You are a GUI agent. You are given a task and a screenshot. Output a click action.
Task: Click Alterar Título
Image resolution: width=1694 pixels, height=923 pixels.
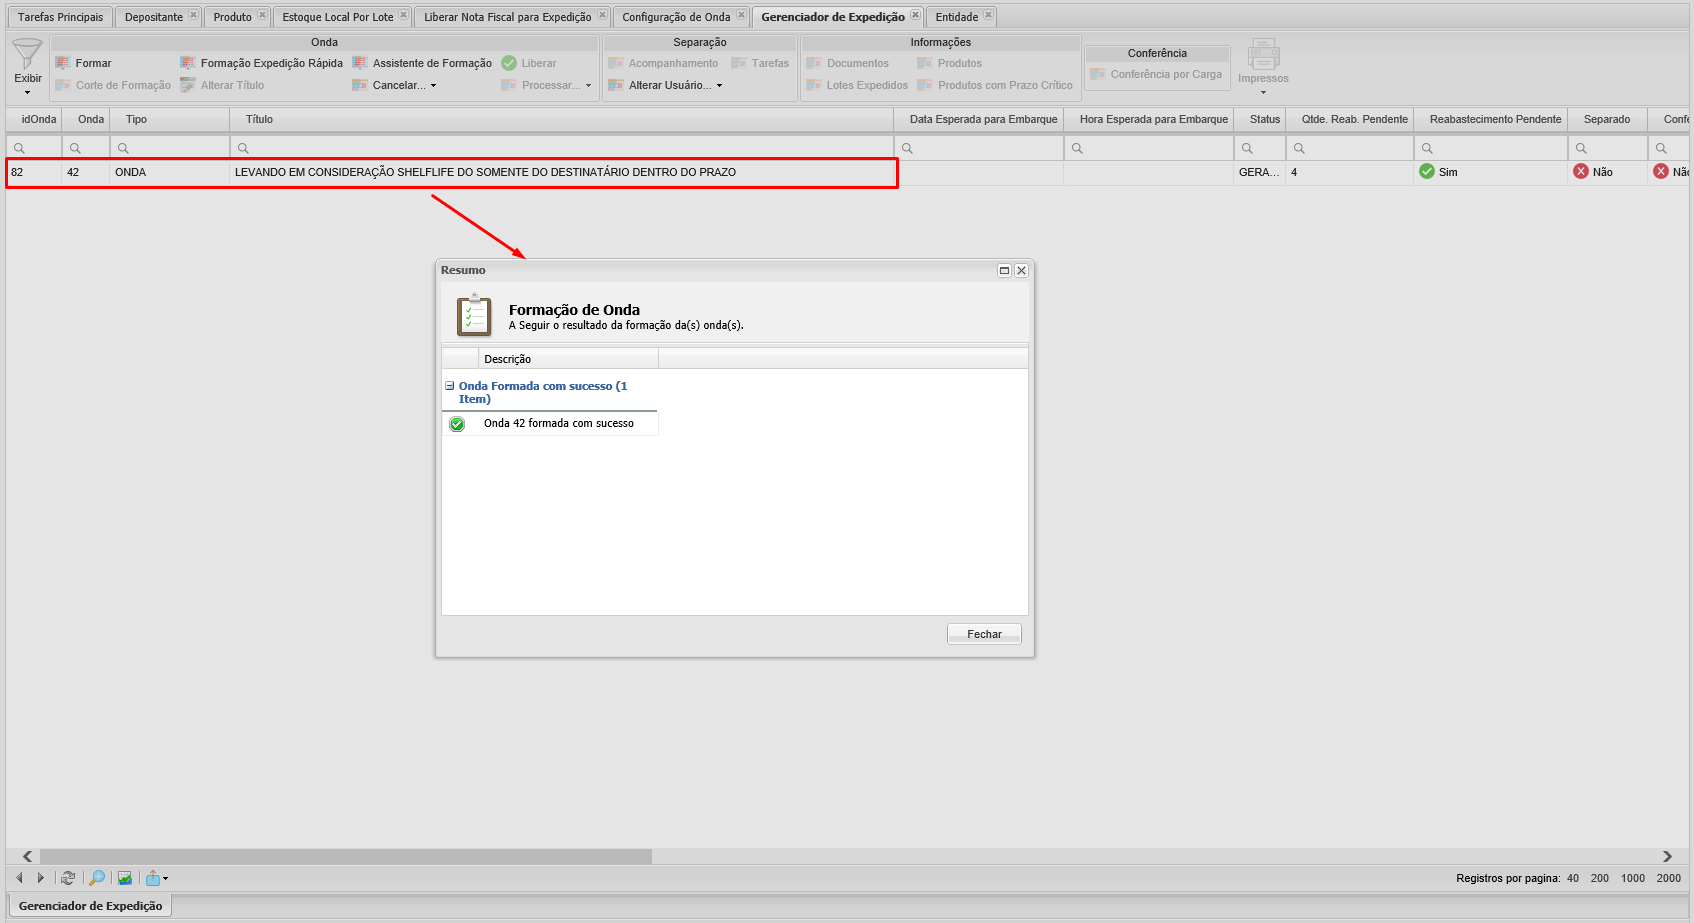pos(222,85)
